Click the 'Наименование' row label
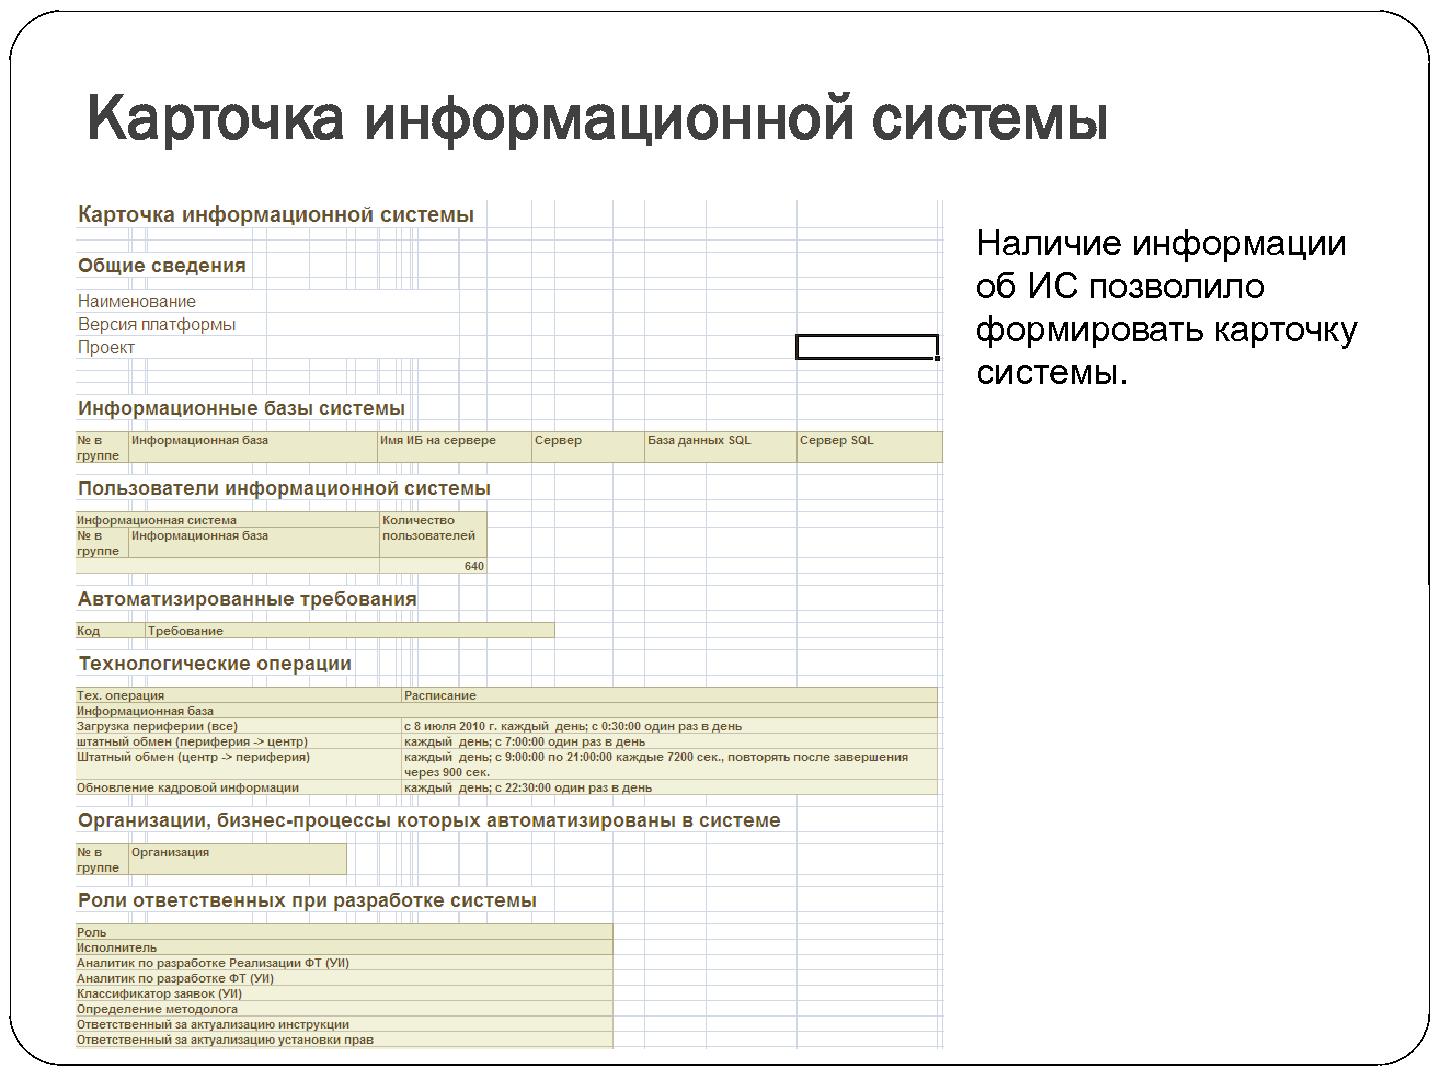This screenshot has width=1440, height=1080. (137, 301)
